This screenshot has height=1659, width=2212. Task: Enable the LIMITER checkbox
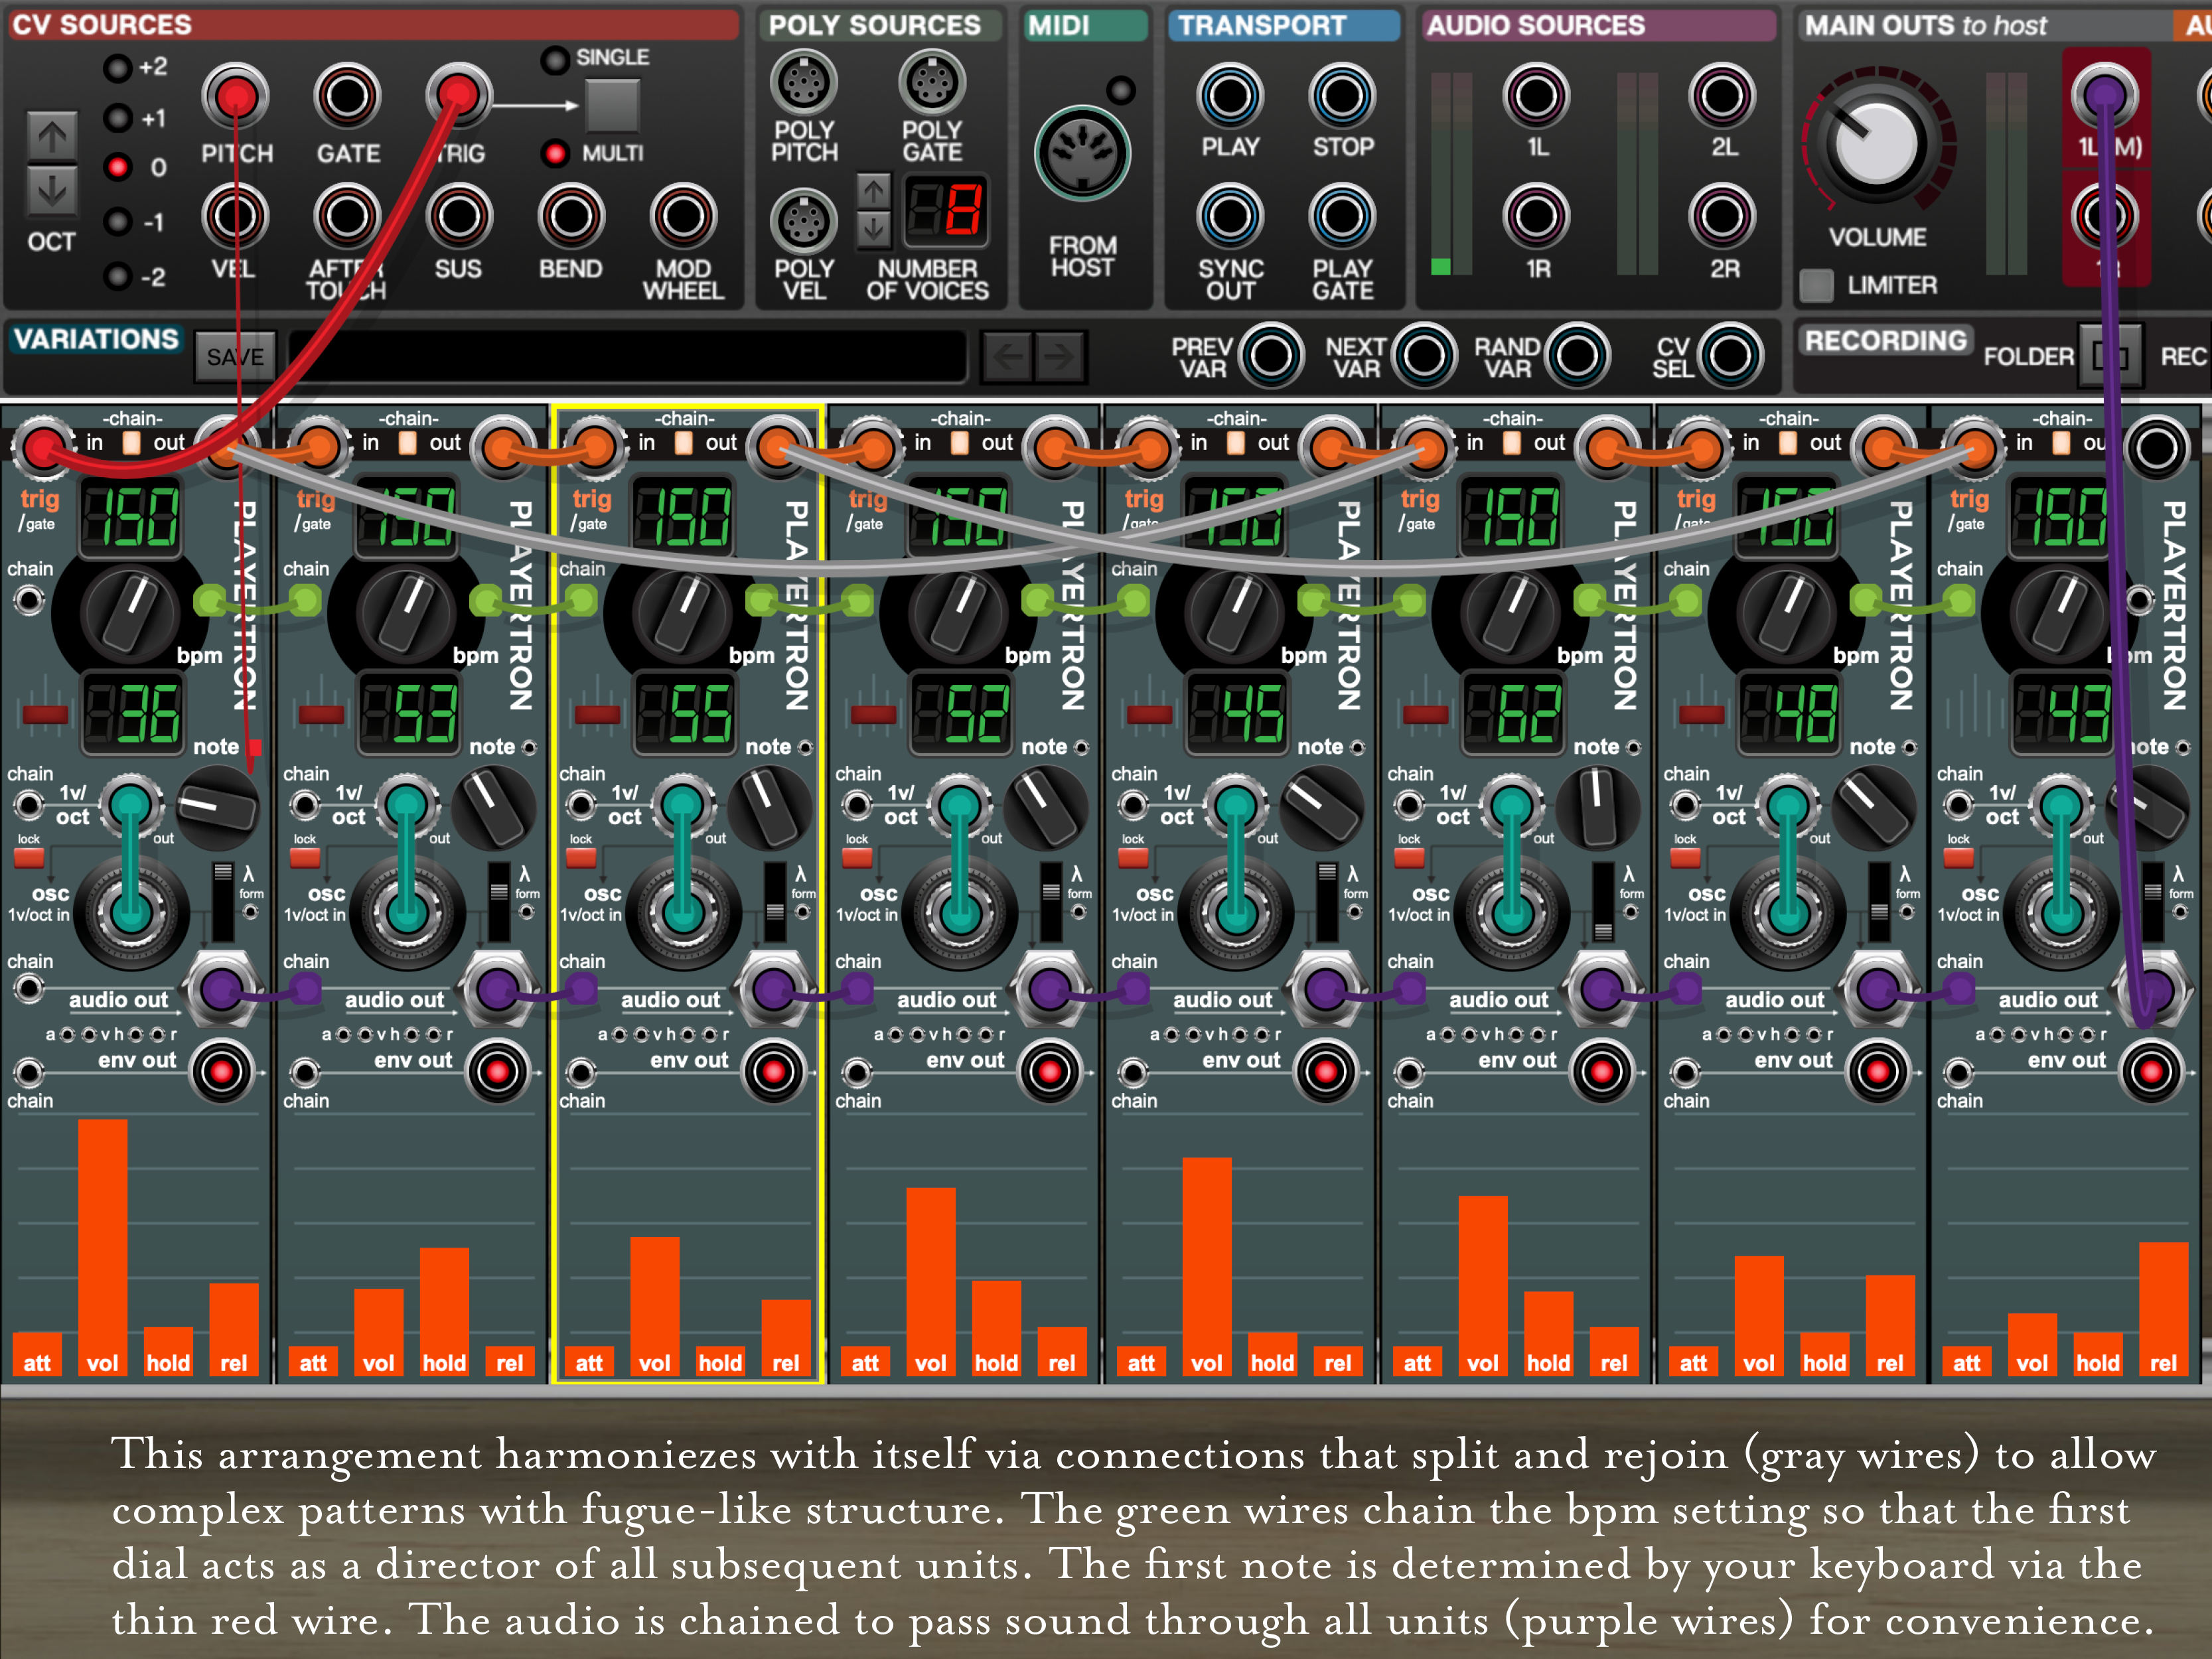(x=1816, y=286)
